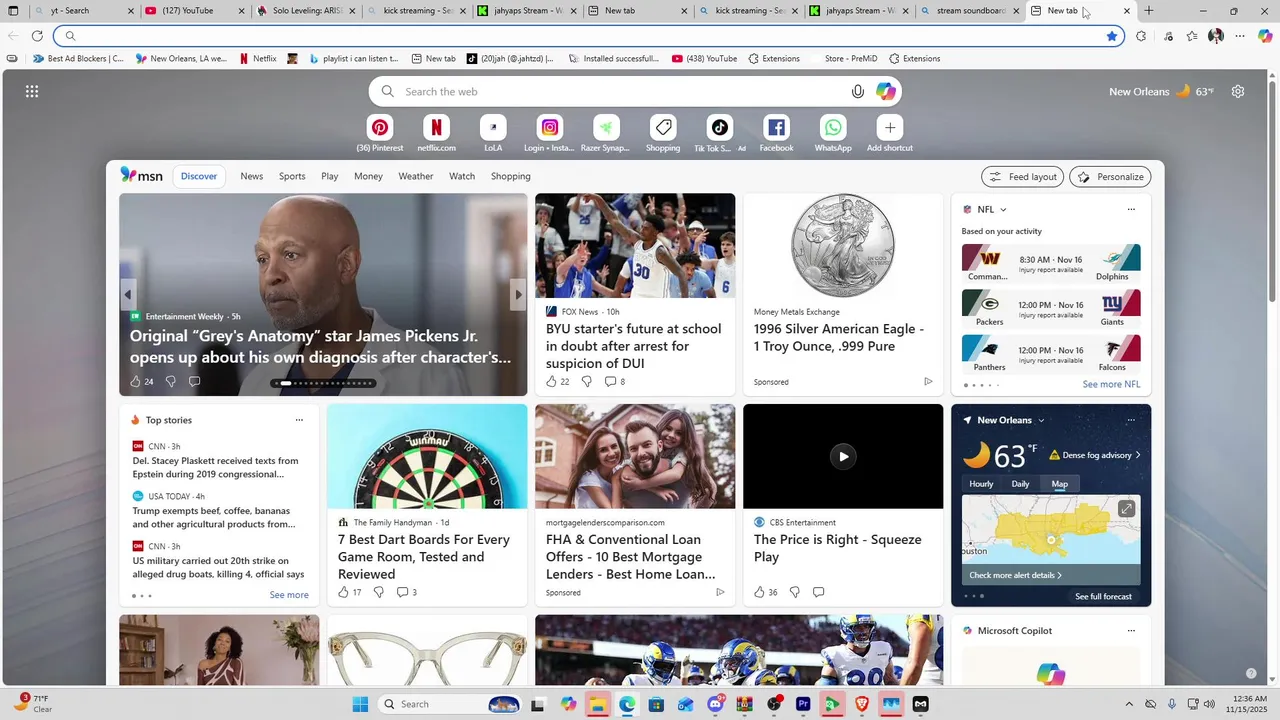Viewport: 1280px width, 720px height.
Task: Open the Weather tab in the feed
Action: (416, 176)
